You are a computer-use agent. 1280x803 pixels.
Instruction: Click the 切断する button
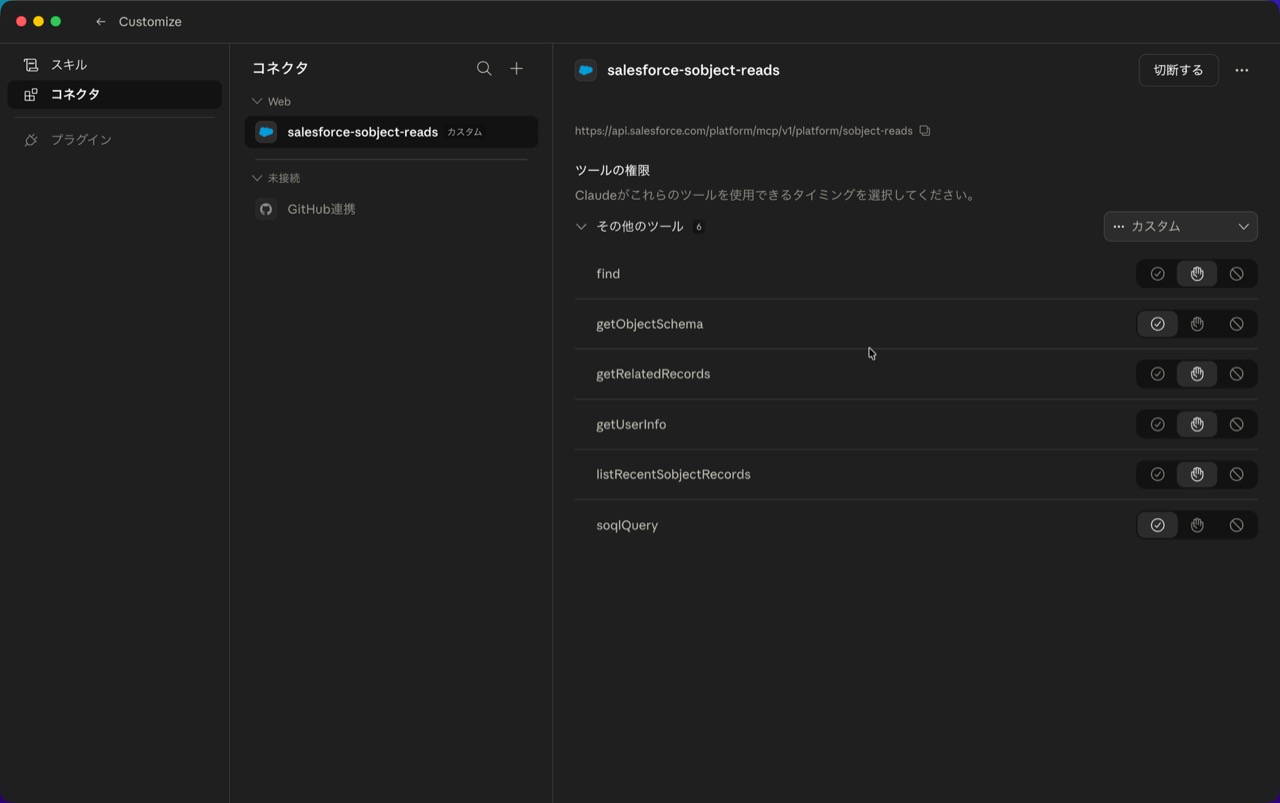[x=1178, y=70]
